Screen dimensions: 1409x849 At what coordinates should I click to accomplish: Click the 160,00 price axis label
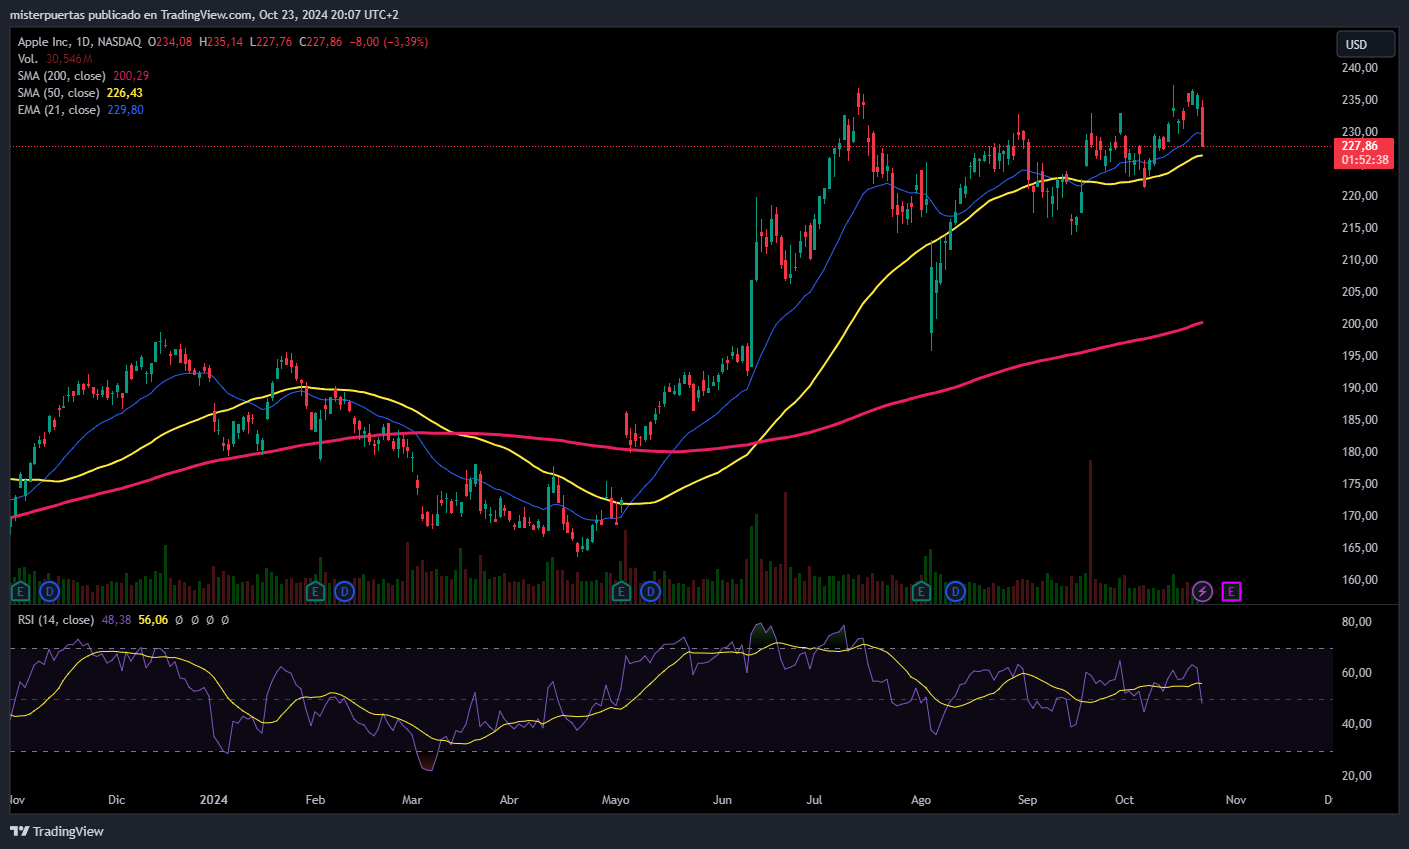pyautogui.click(x=1359, y=580)
